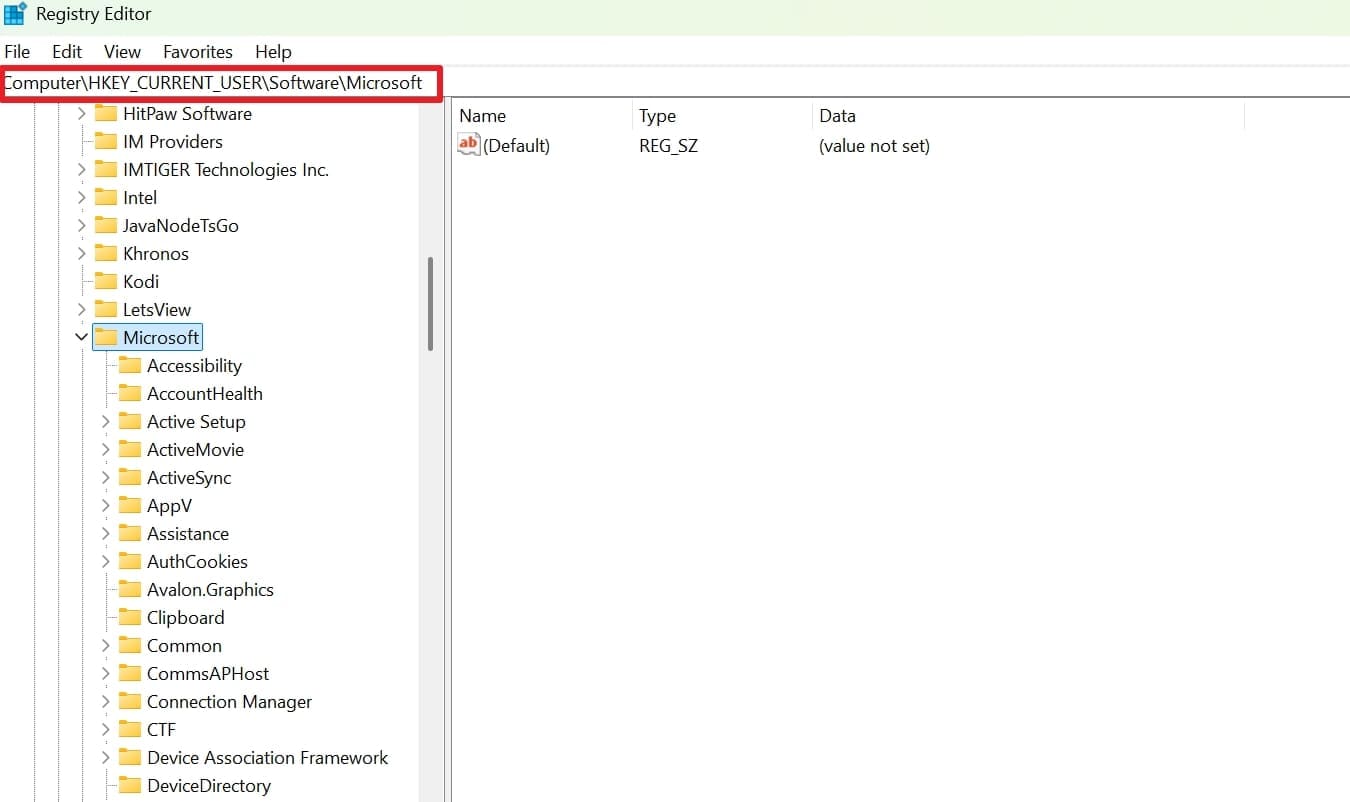Click the tree pane vertical scrollbar thumb
Viewport: 1350px width, 802px height.
[x=430, y=303]
